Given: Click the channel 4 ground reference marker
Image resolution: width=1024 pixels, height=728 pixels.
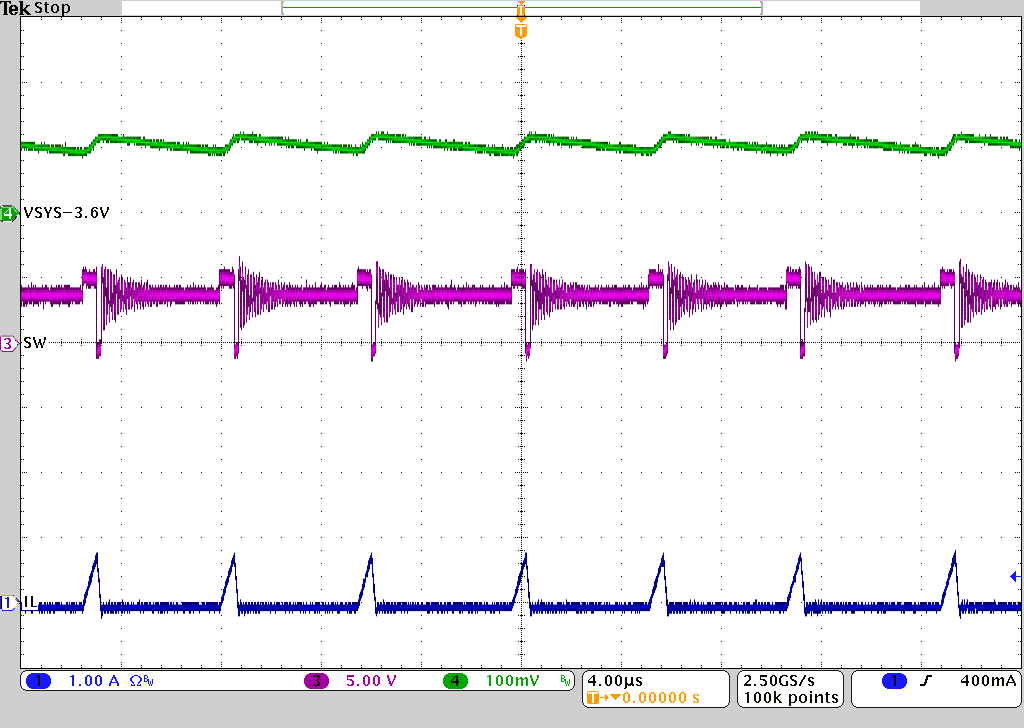Looking at the screenshot, I should point(8,213).
